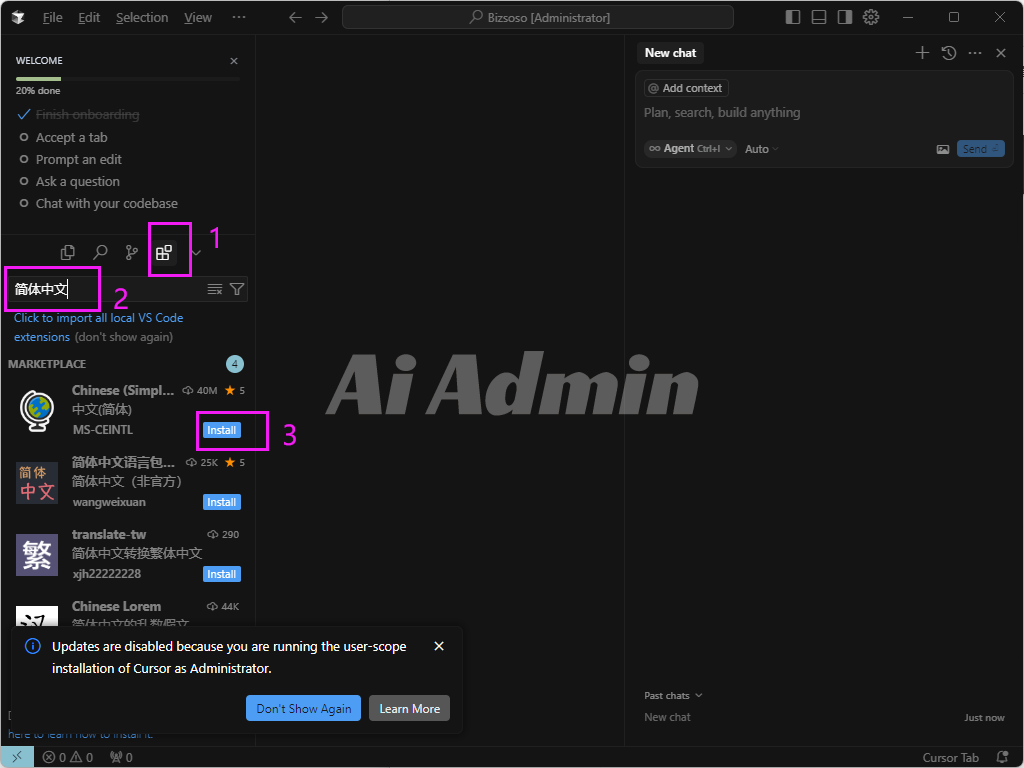Close the chat panel
The height and width of the screenshot is (768, 1024).
point(1001,53)
